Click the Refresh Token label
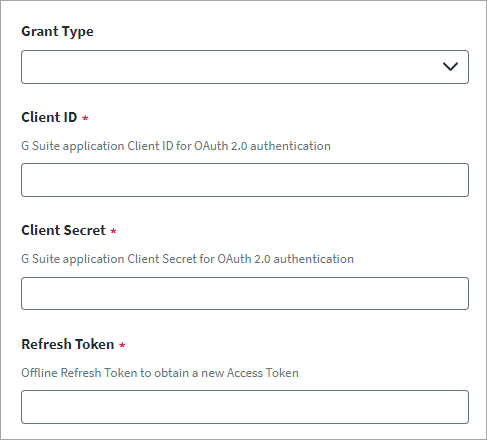This screenshot has width=487, height=440. 68,344
